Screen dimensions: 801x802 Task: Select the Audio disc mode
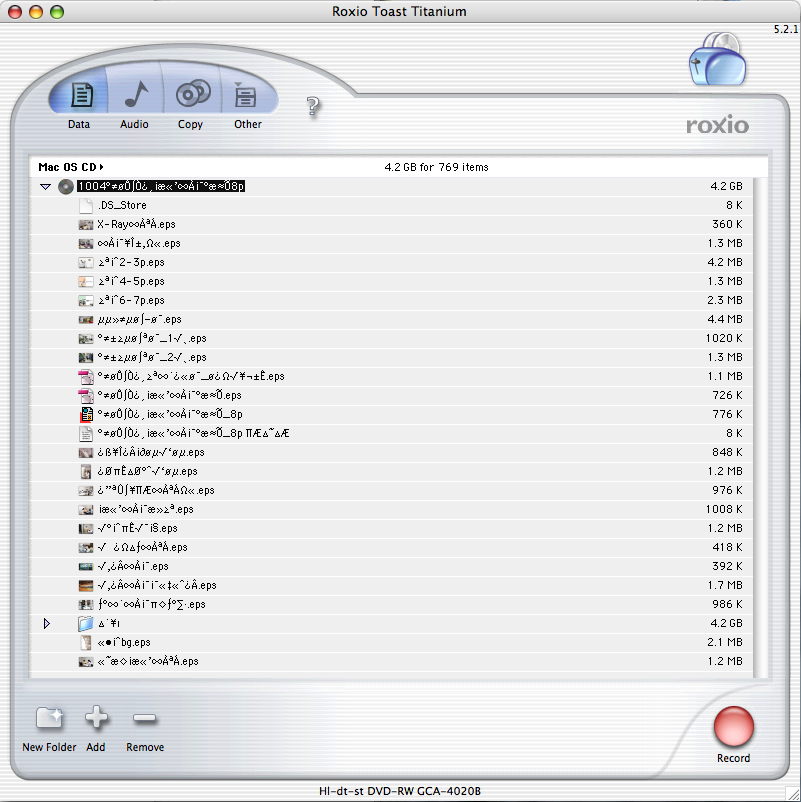(135, 97)
